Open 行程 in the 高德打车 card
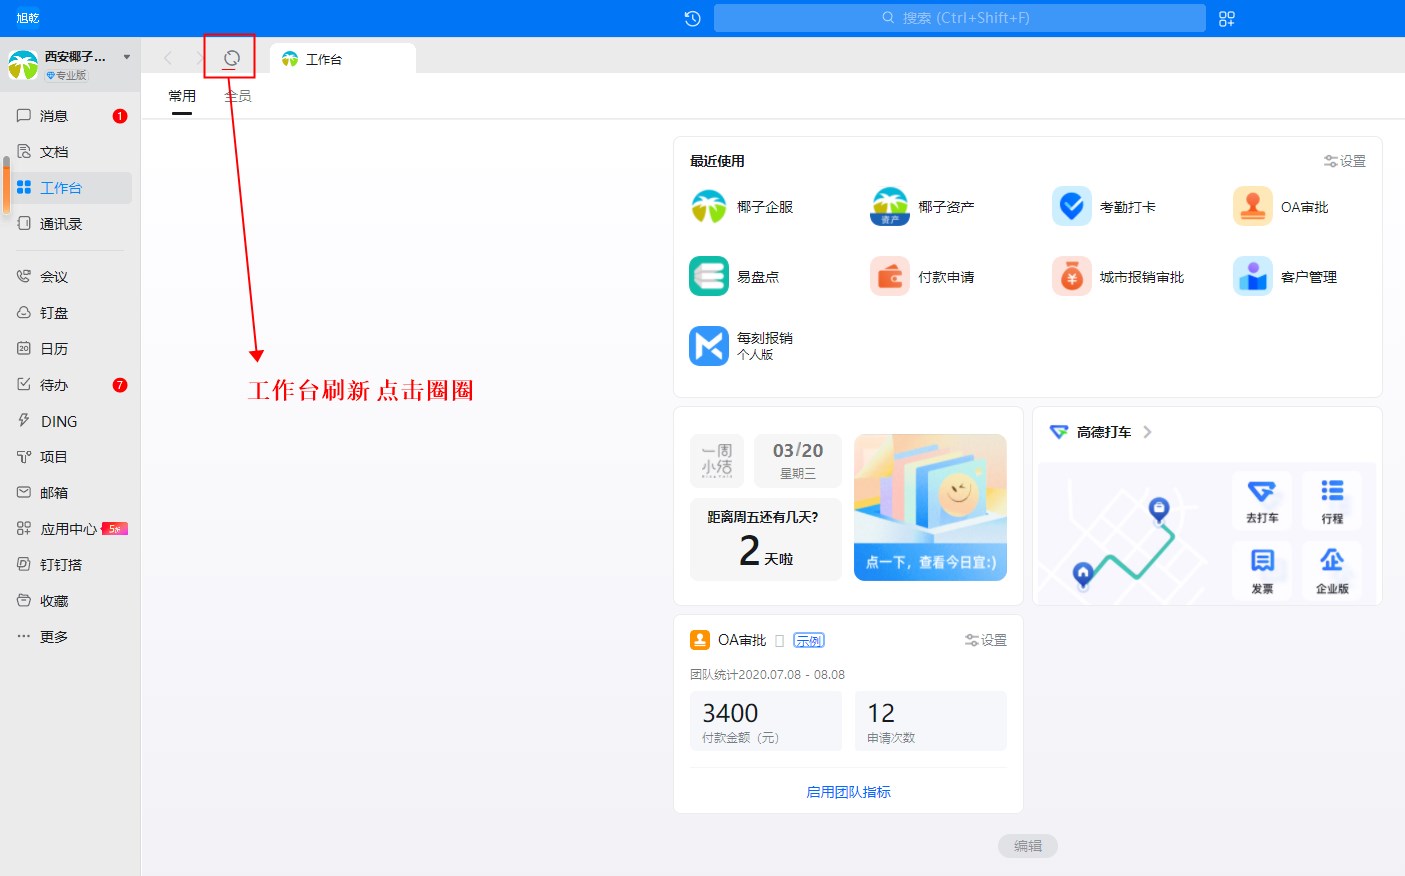Viewport: 1405px width, 876px height. (x=1332, y=500)
